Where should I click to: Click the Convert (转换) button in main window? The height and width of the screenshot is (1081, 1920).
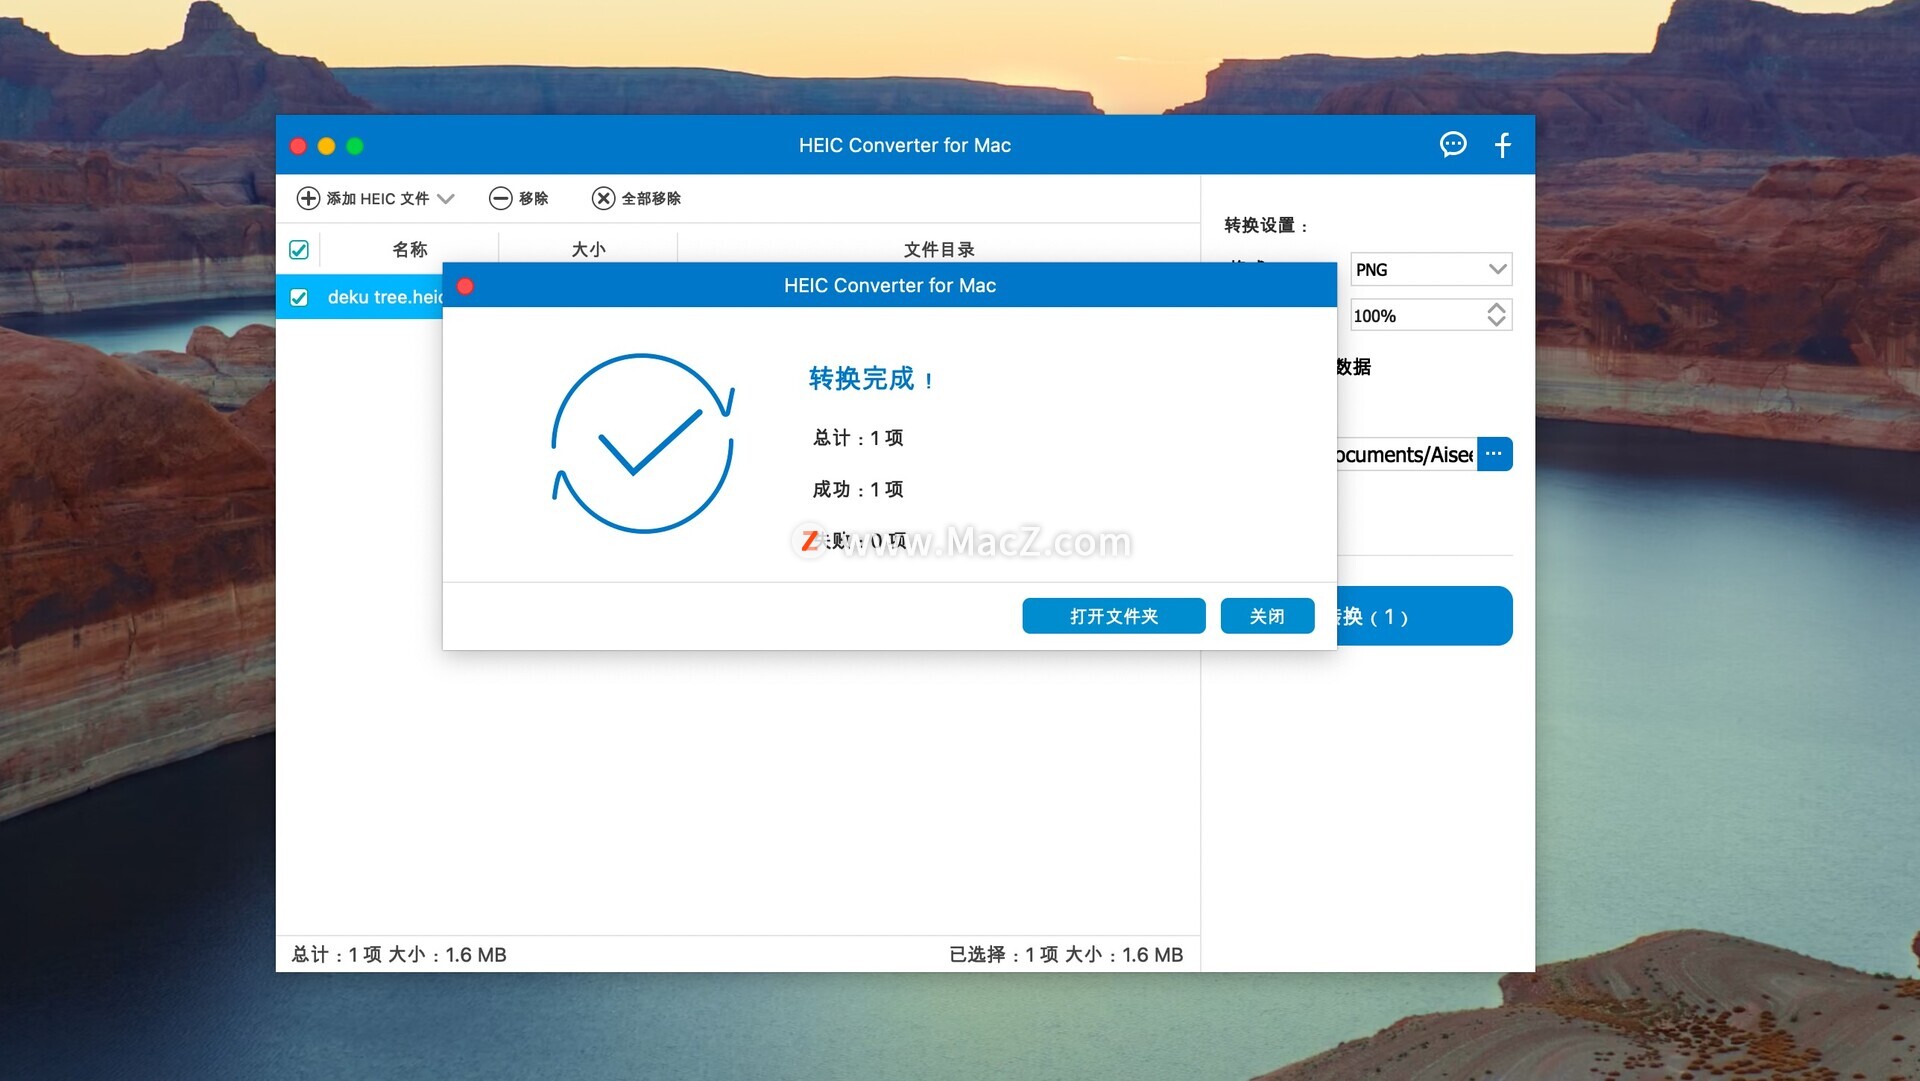click(1424, 616)
